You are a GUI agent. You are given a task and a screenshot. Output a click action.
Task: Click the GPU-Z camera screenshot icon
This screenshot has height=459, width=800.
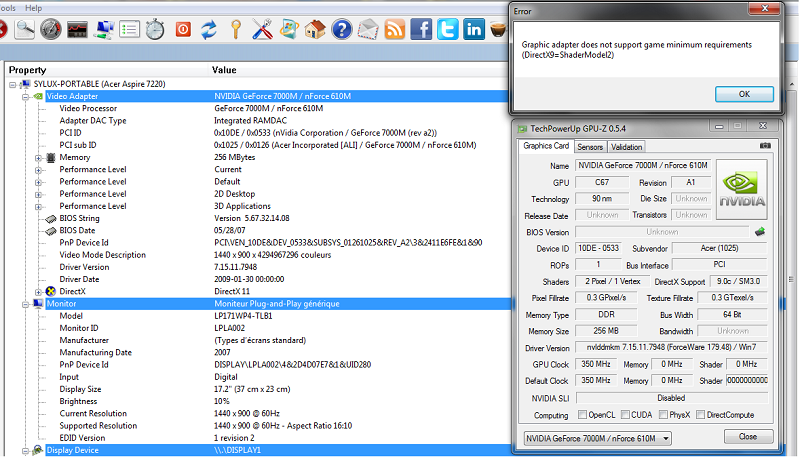[x=765, y=146]
